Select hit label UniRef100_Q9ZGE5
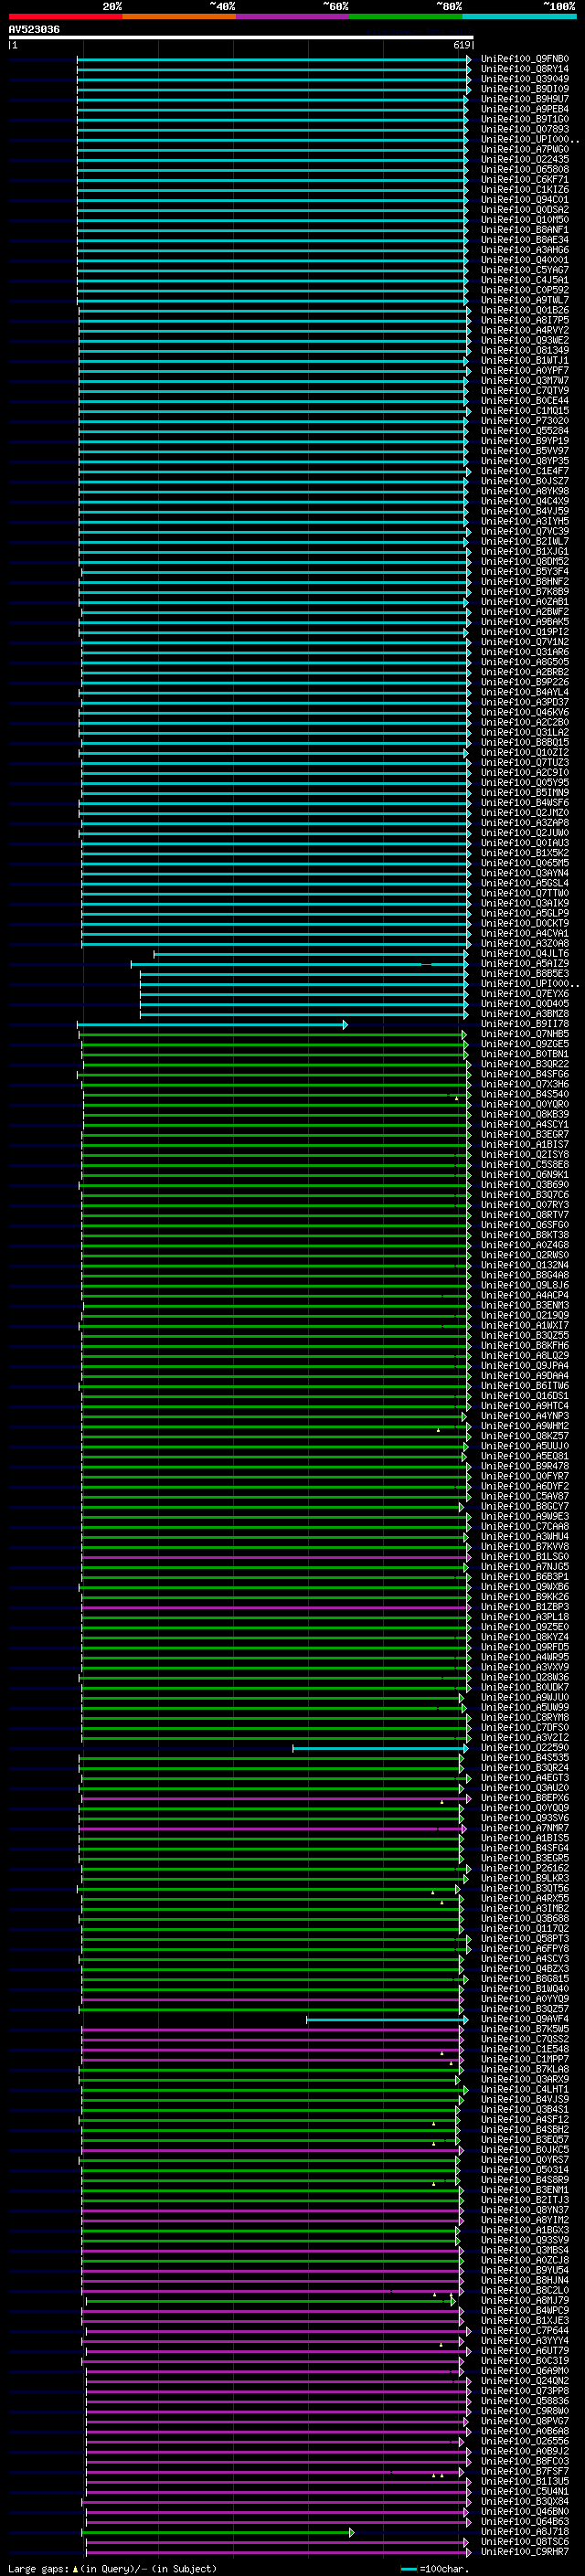585x2576 pixels. [x=525, y=1043]
